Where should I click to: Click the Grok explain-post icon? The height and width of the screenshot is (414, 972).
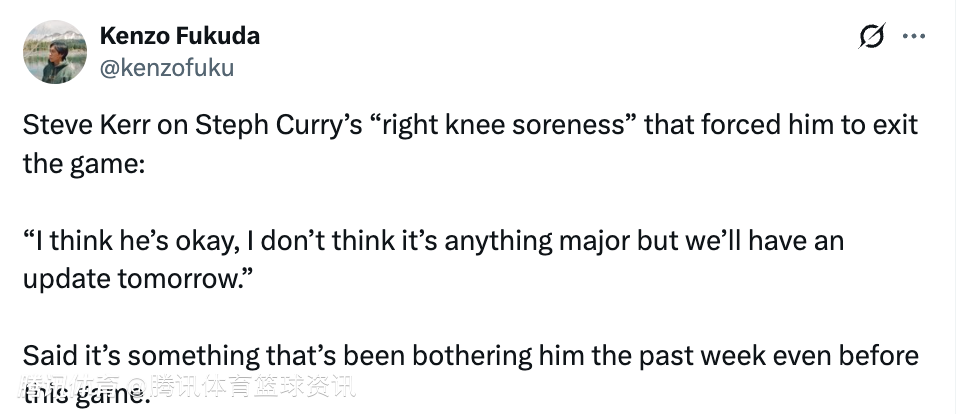(871, 37)
